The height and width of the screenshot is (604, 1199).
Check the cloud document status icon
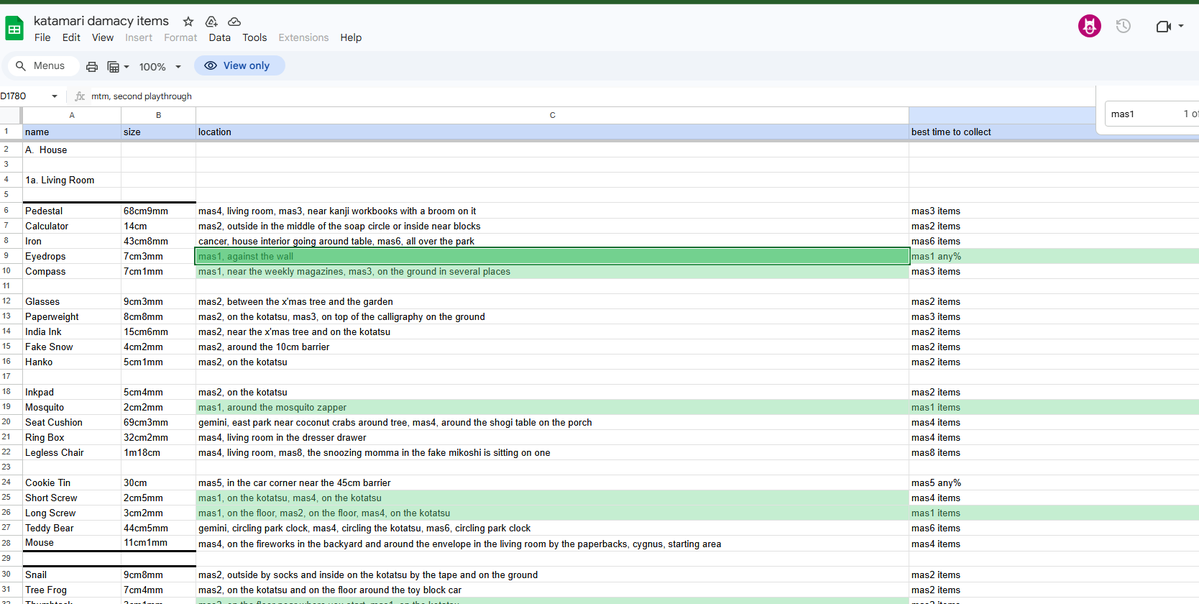pos(235,21)
